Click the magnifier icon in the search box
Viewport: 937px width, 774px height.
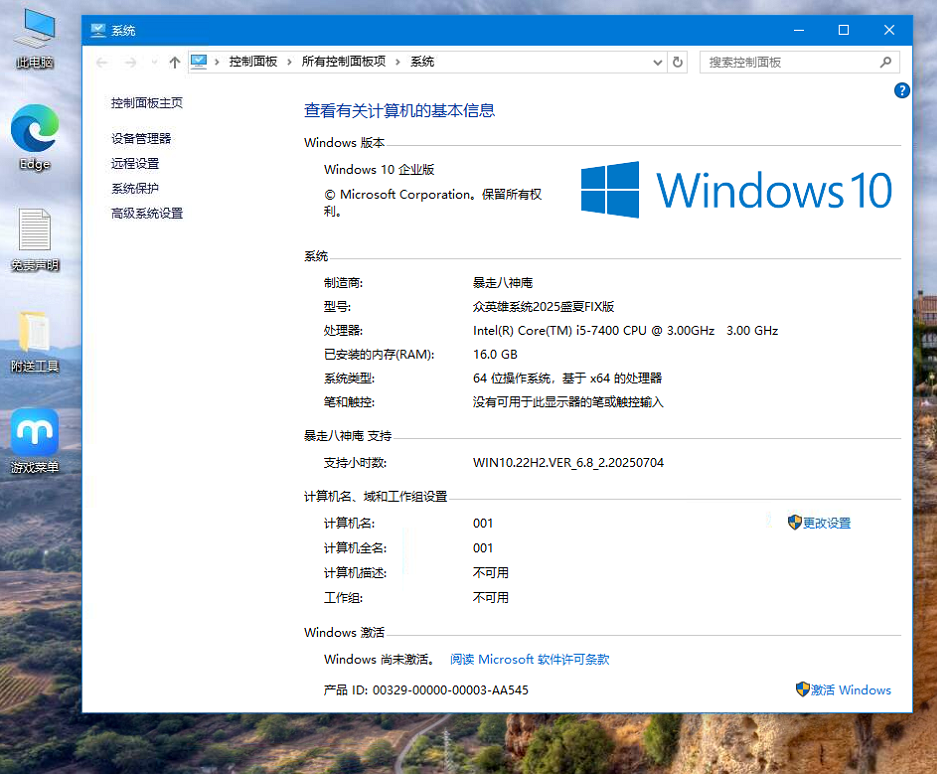point(886,62)
